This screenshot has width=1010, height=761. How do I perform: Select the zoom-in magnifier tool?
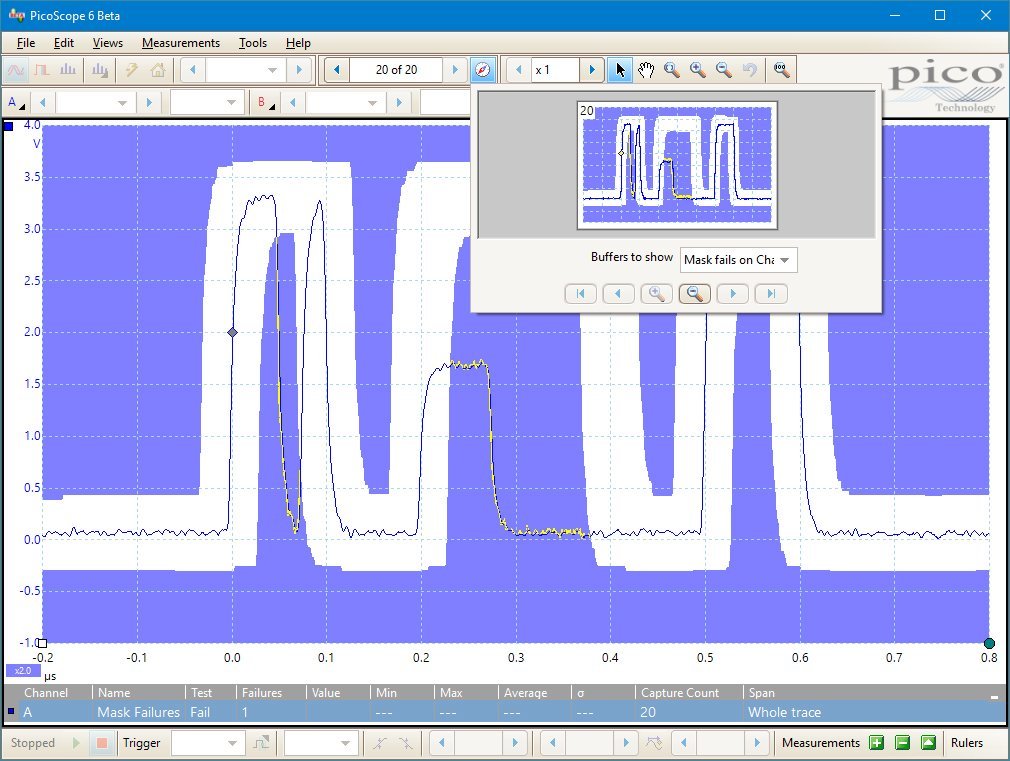click(698, 70)
